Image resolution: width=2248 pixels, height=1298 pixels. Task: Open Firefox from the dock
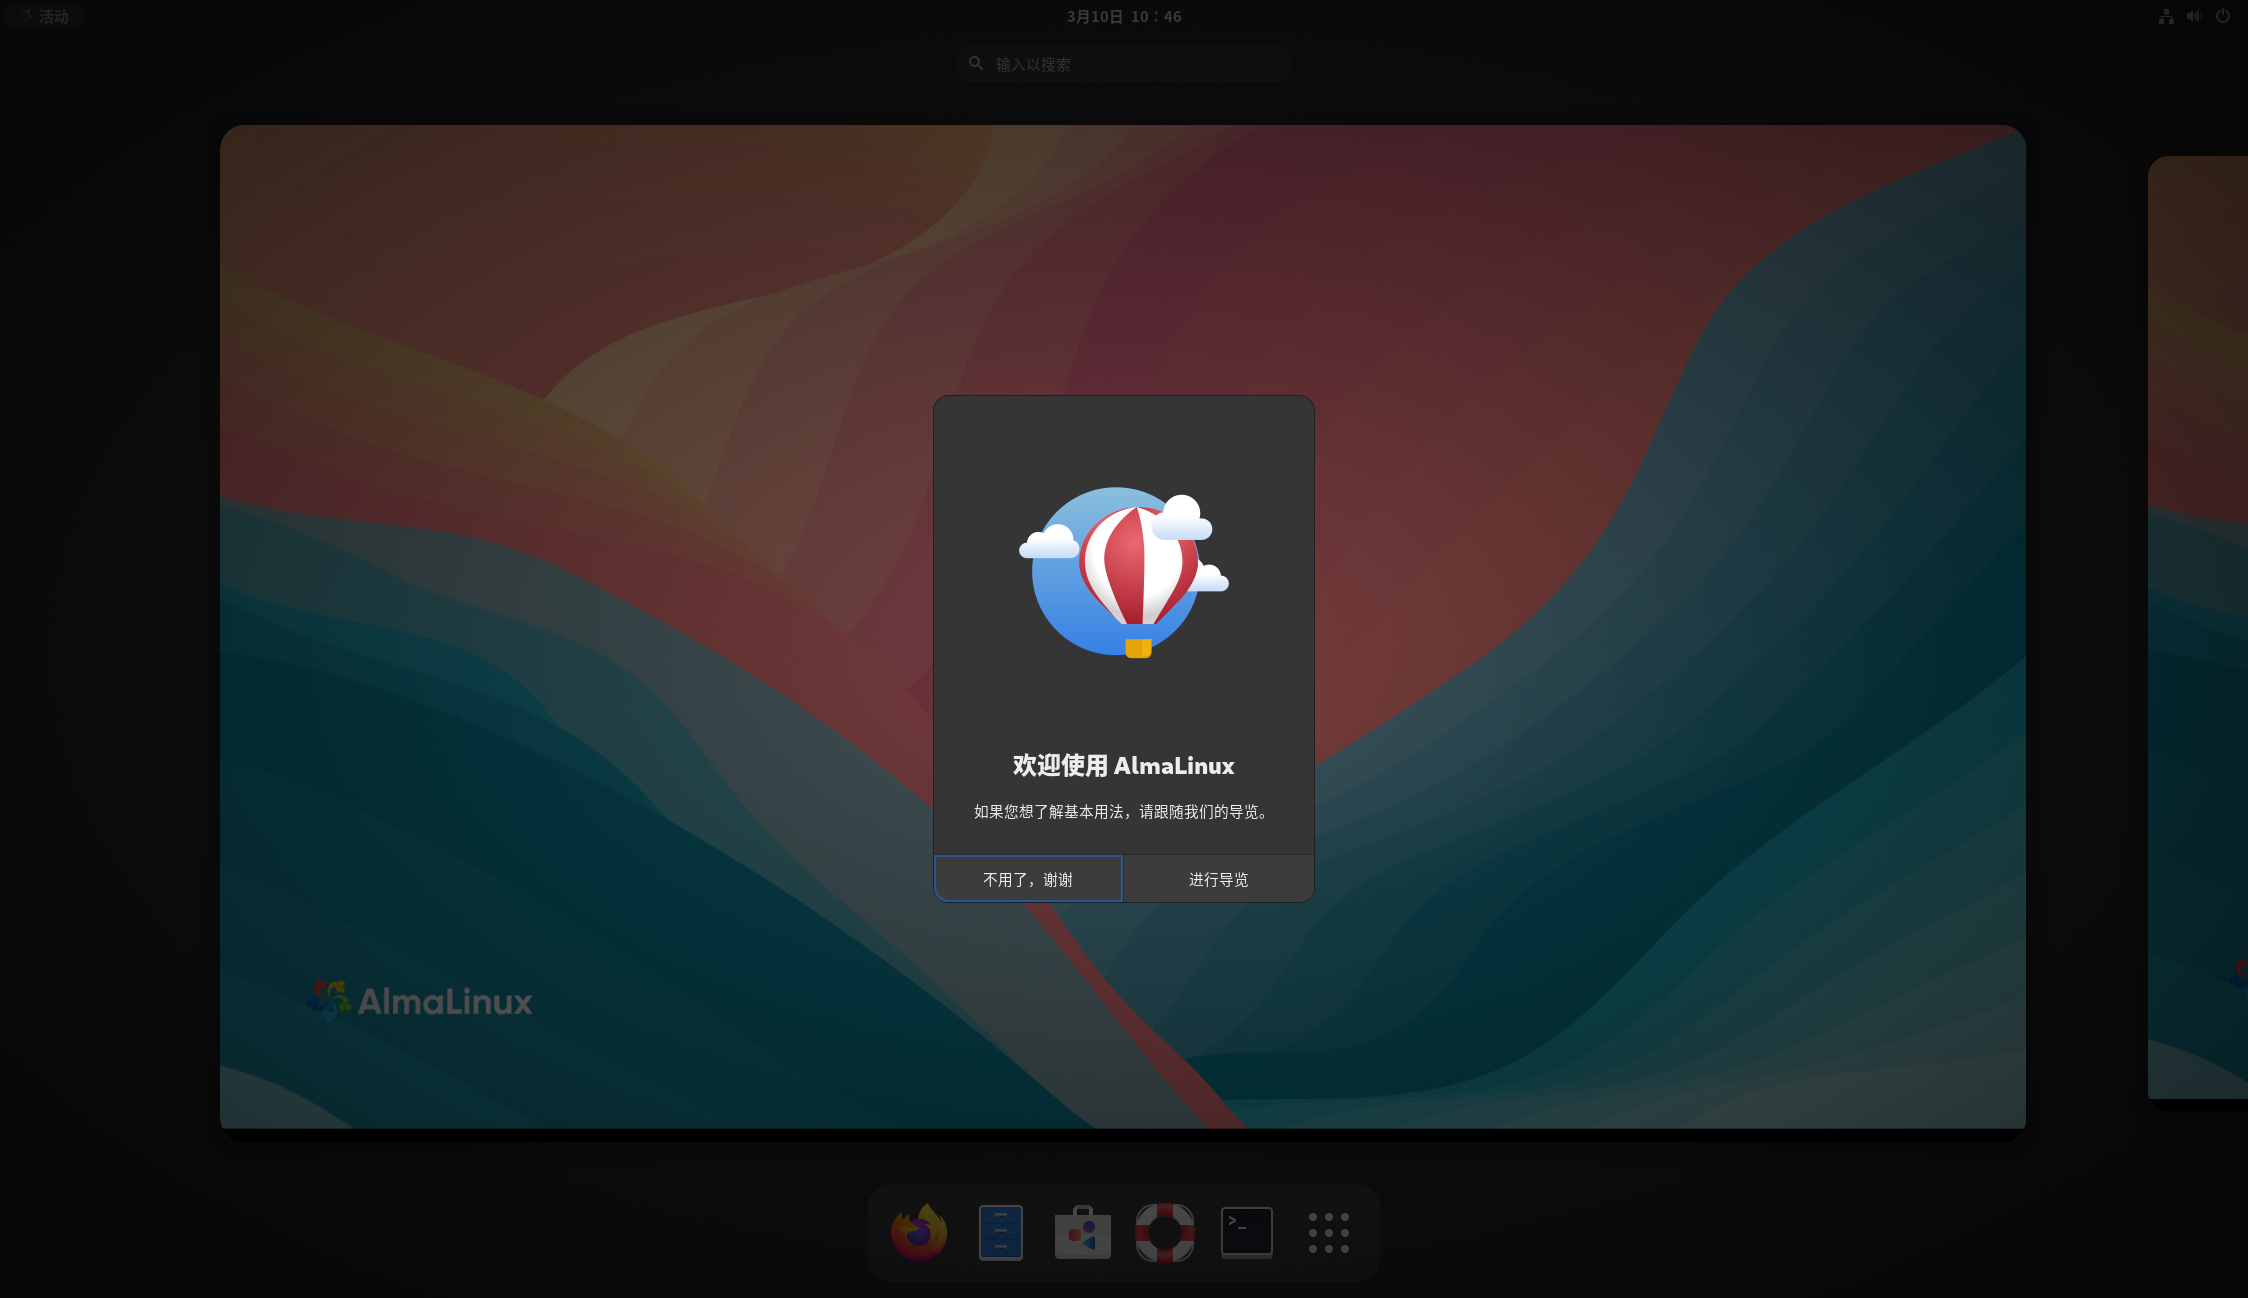tap(918, 1232)
